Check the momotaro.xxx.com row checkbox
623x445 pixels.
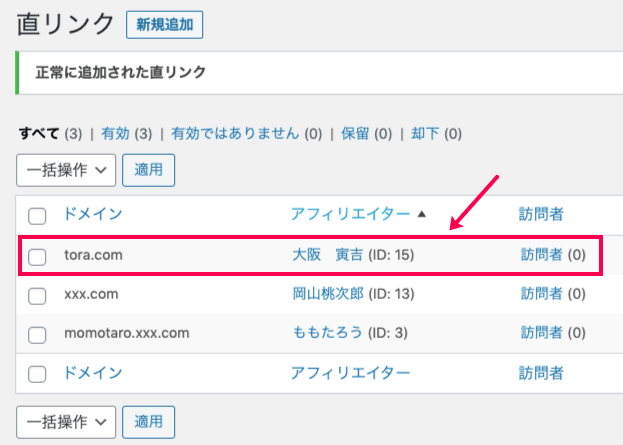tap(37, 335)
